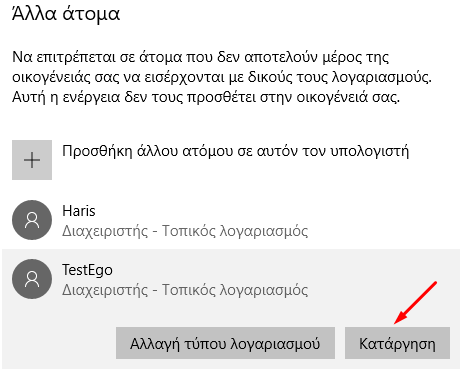Click Haris's Διαχειριστής - Τοπικός λογαριασμός subtitle
This screenshot has height=382, width=474.
click(185, 231)
